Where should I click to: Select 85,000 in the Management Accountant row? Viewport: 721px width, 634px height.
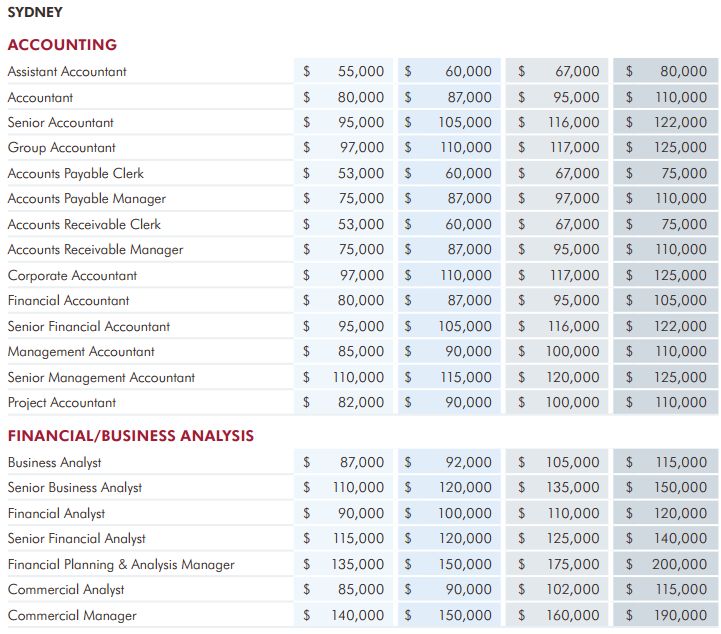tap(361, 352)
